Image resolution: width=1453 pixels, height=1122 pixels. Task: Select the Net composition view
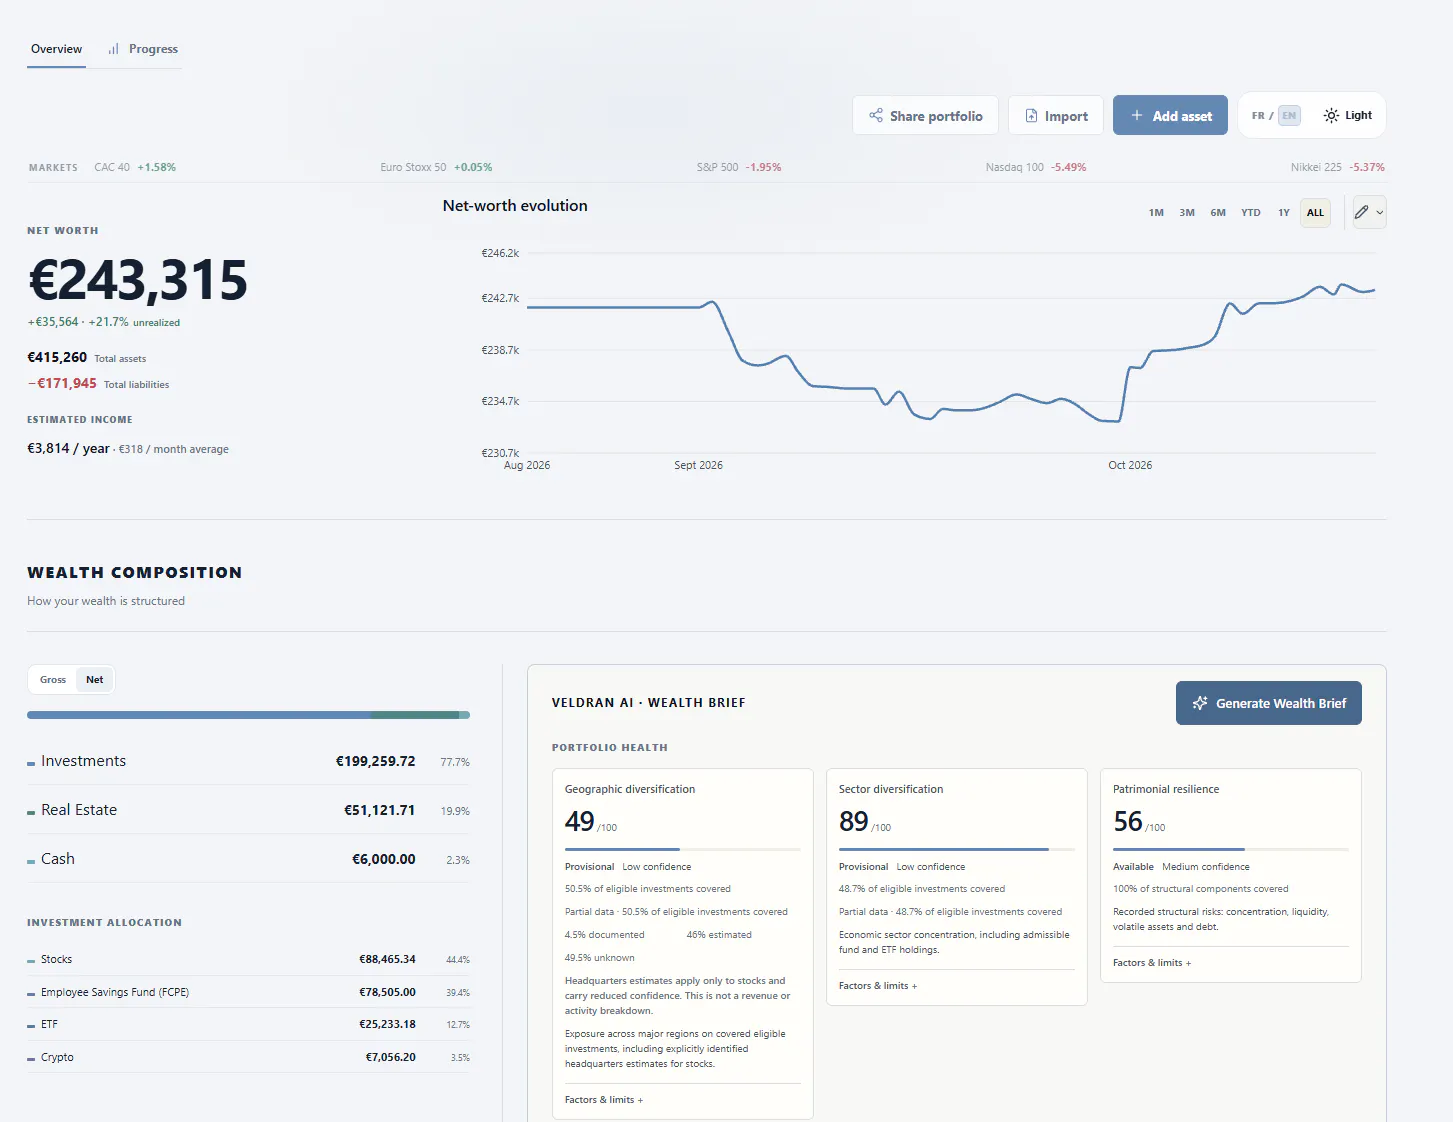95,680
